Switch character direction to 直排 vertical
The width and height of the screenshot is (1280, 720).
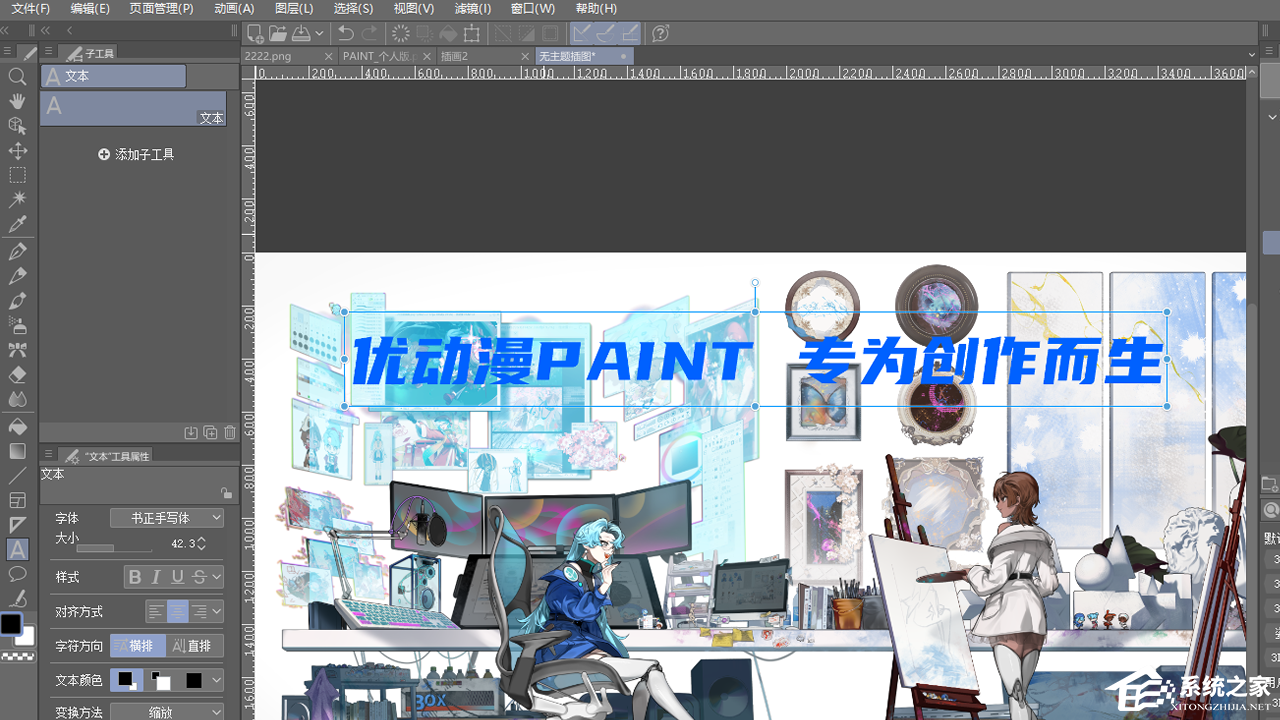tap(193, 645)
